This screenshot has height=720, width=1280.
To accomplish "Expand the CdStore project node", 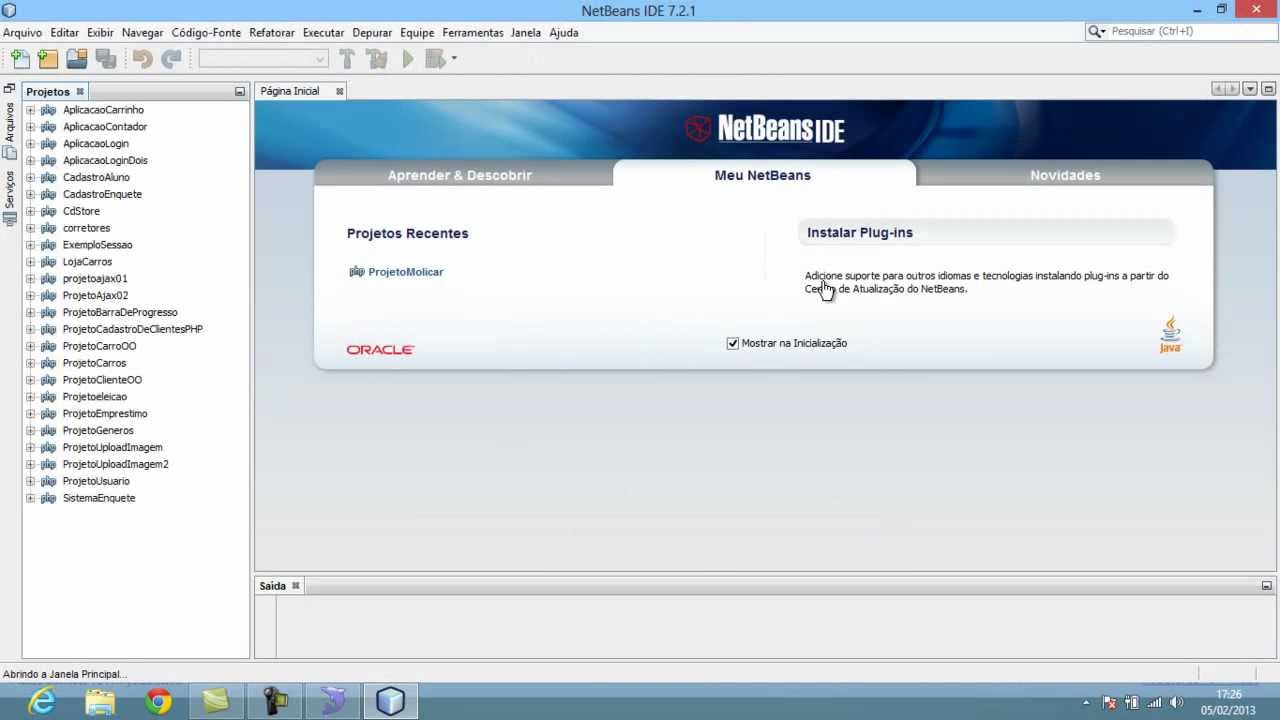I will pos(30,211).
